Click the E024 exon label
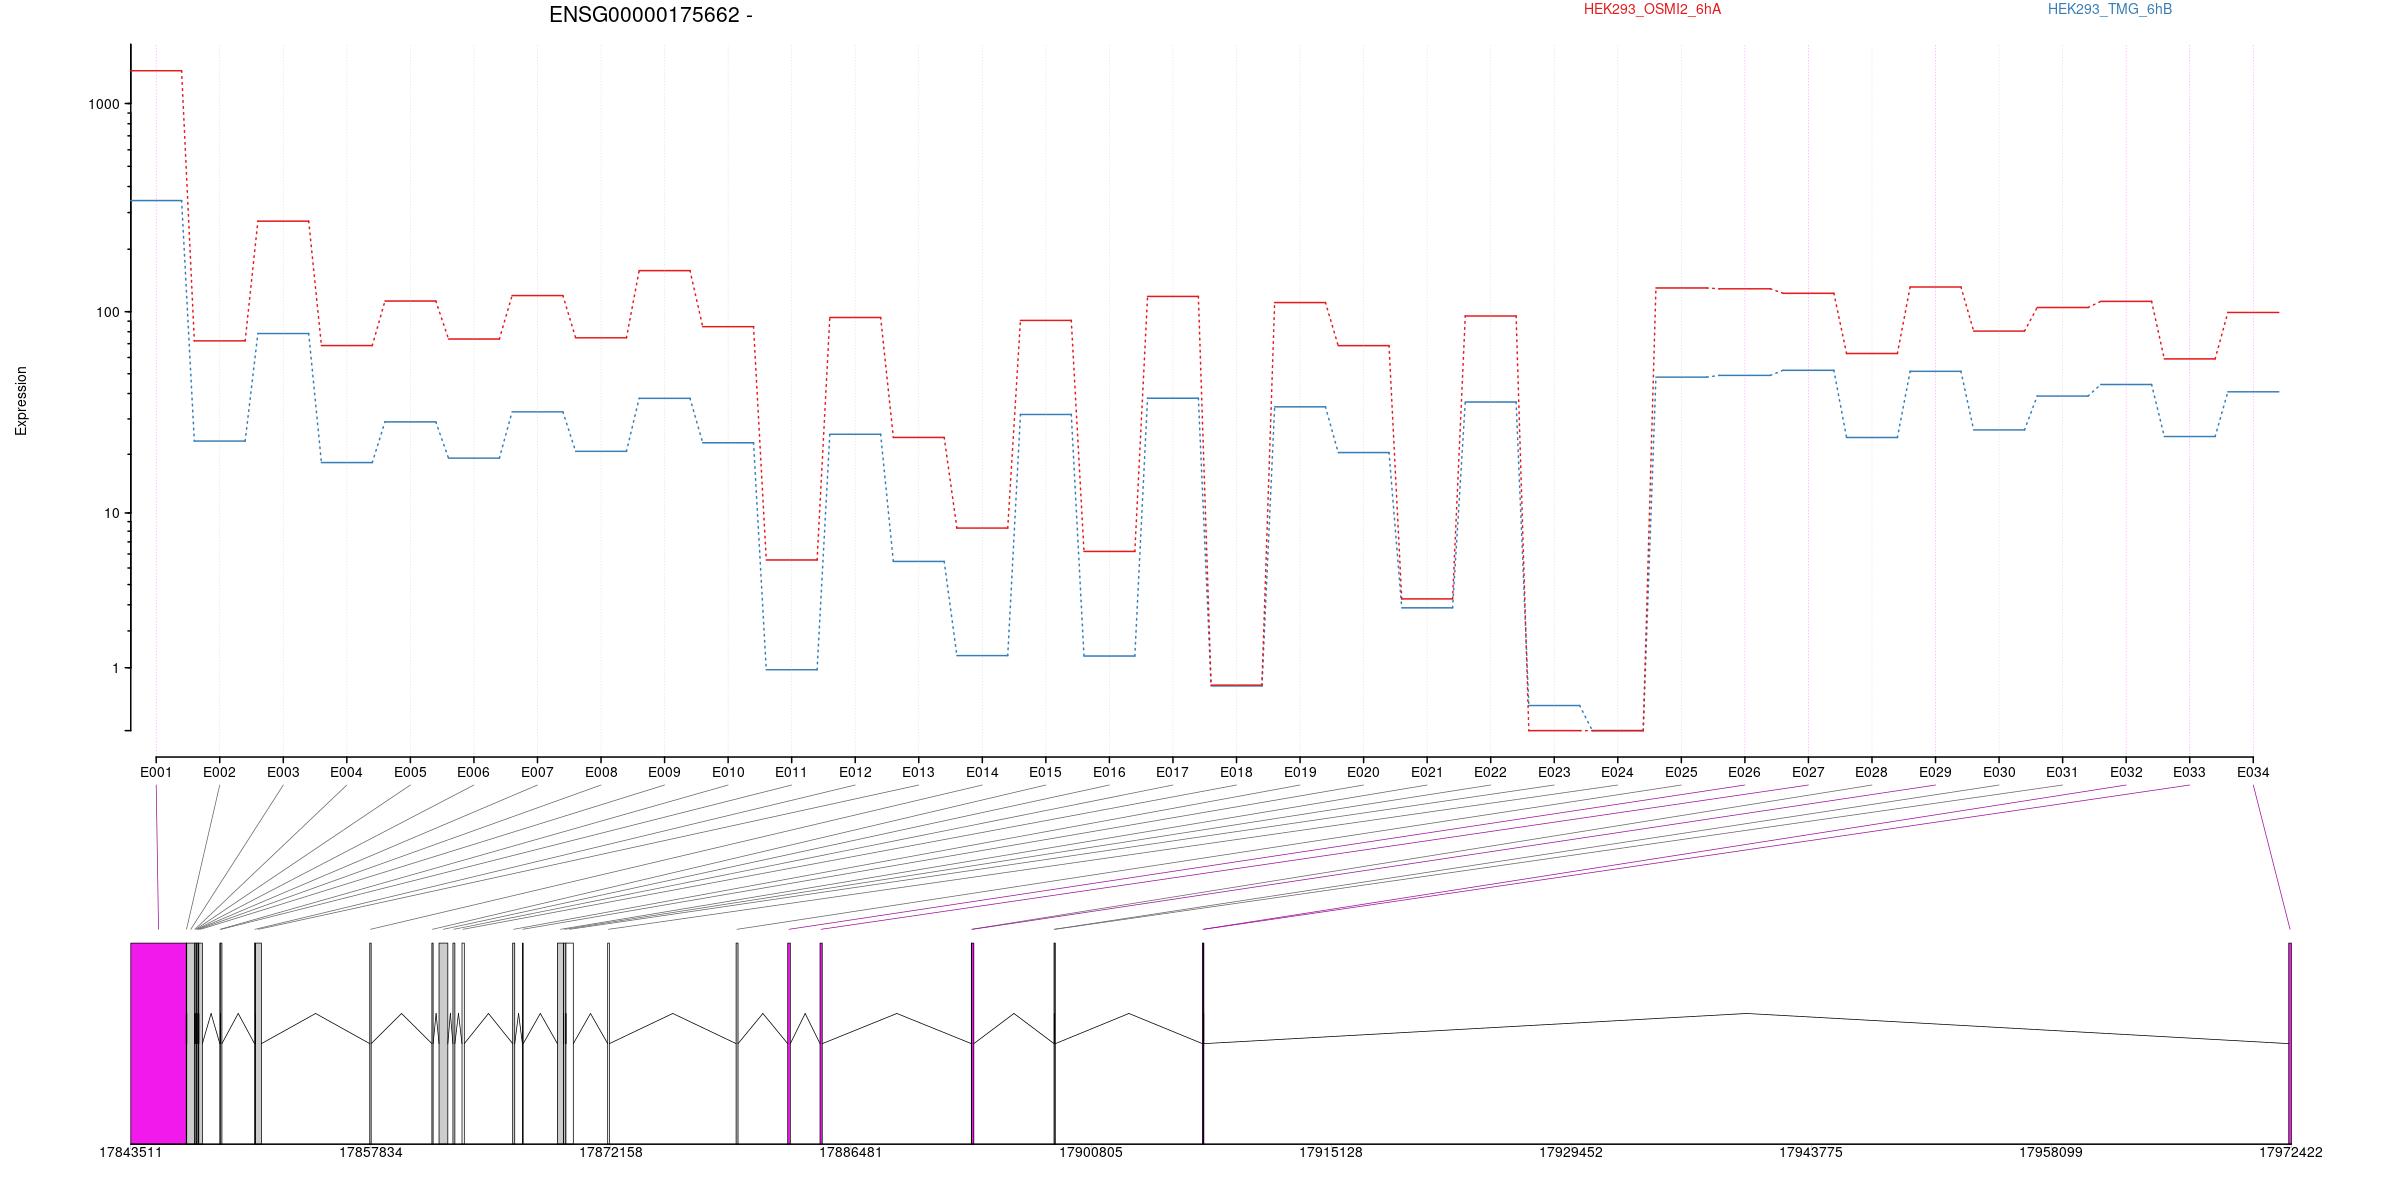 pos(1617,772)
